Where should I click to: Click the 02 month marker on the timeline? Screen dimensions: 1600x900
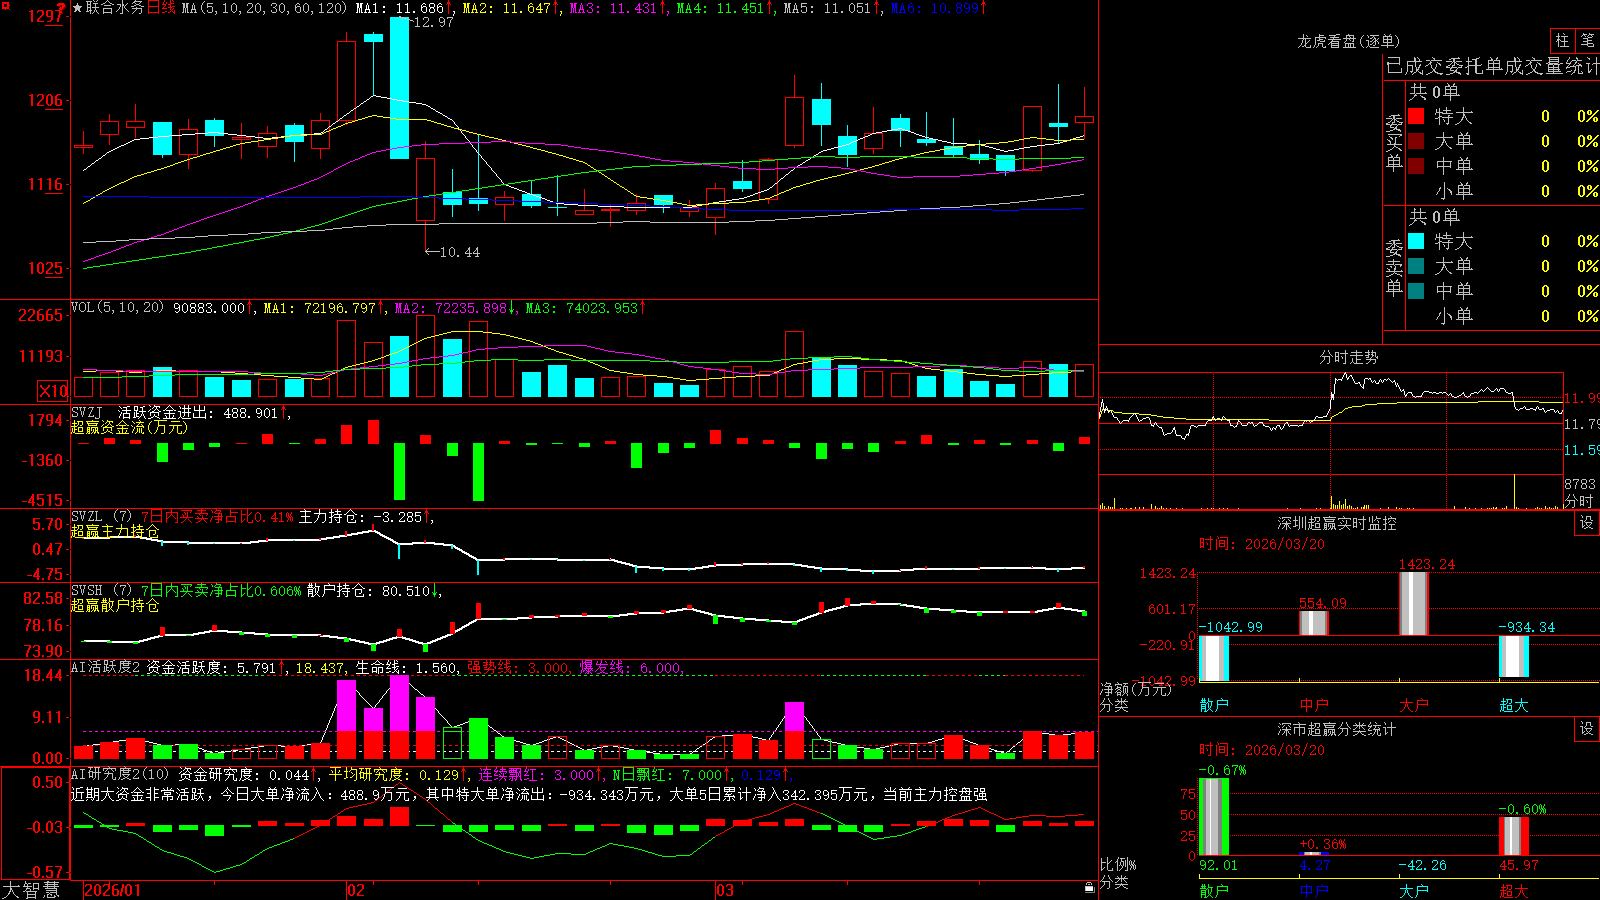(x=356, y=890)
